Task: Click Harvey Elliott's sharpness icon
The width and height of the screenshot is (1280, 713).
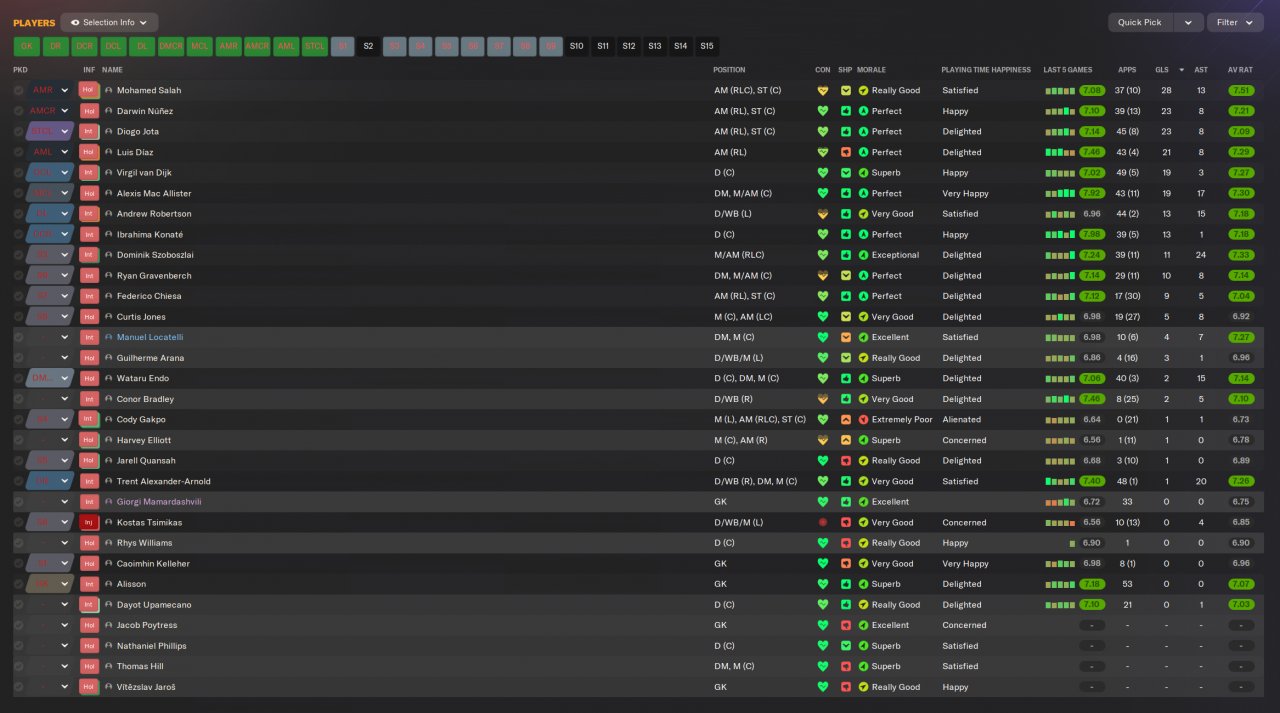Action: pyautogui.click(x=846, y=440)
